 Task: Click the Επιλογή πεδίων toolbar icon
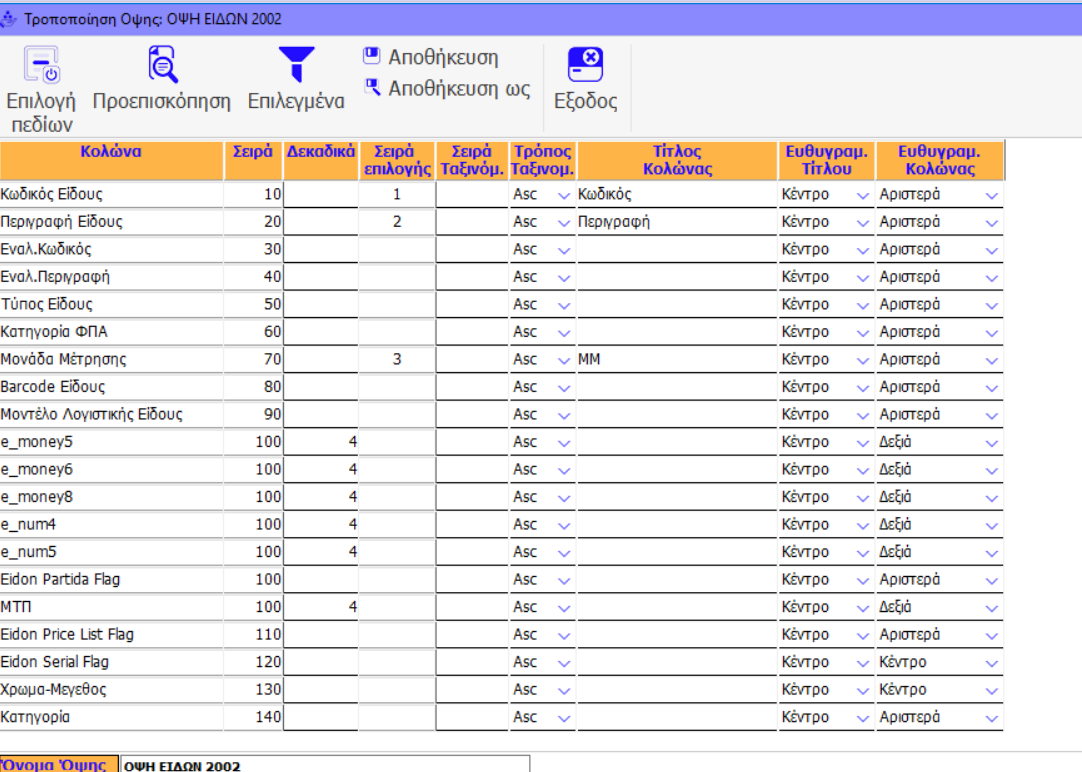41,67
